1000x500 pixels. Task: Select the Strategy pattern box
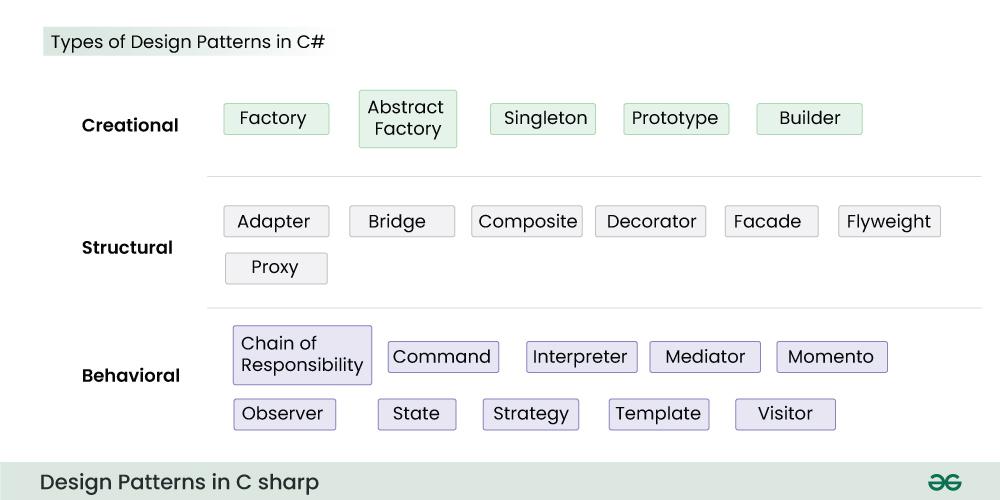pyautogui.click(x=531, y=414)
